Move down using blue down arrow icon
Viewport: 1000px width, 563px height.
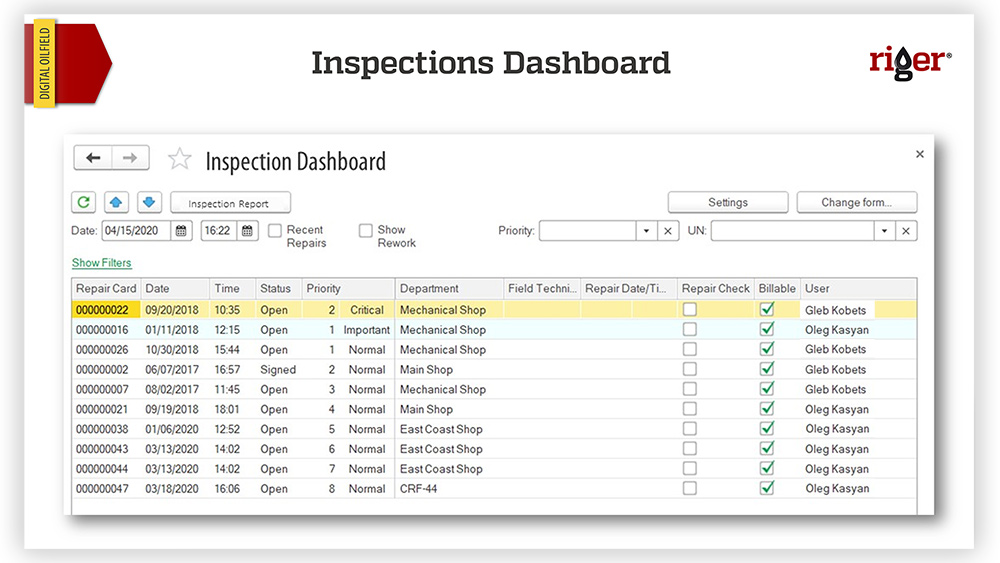pyautogui.click(x=149, y=202)
